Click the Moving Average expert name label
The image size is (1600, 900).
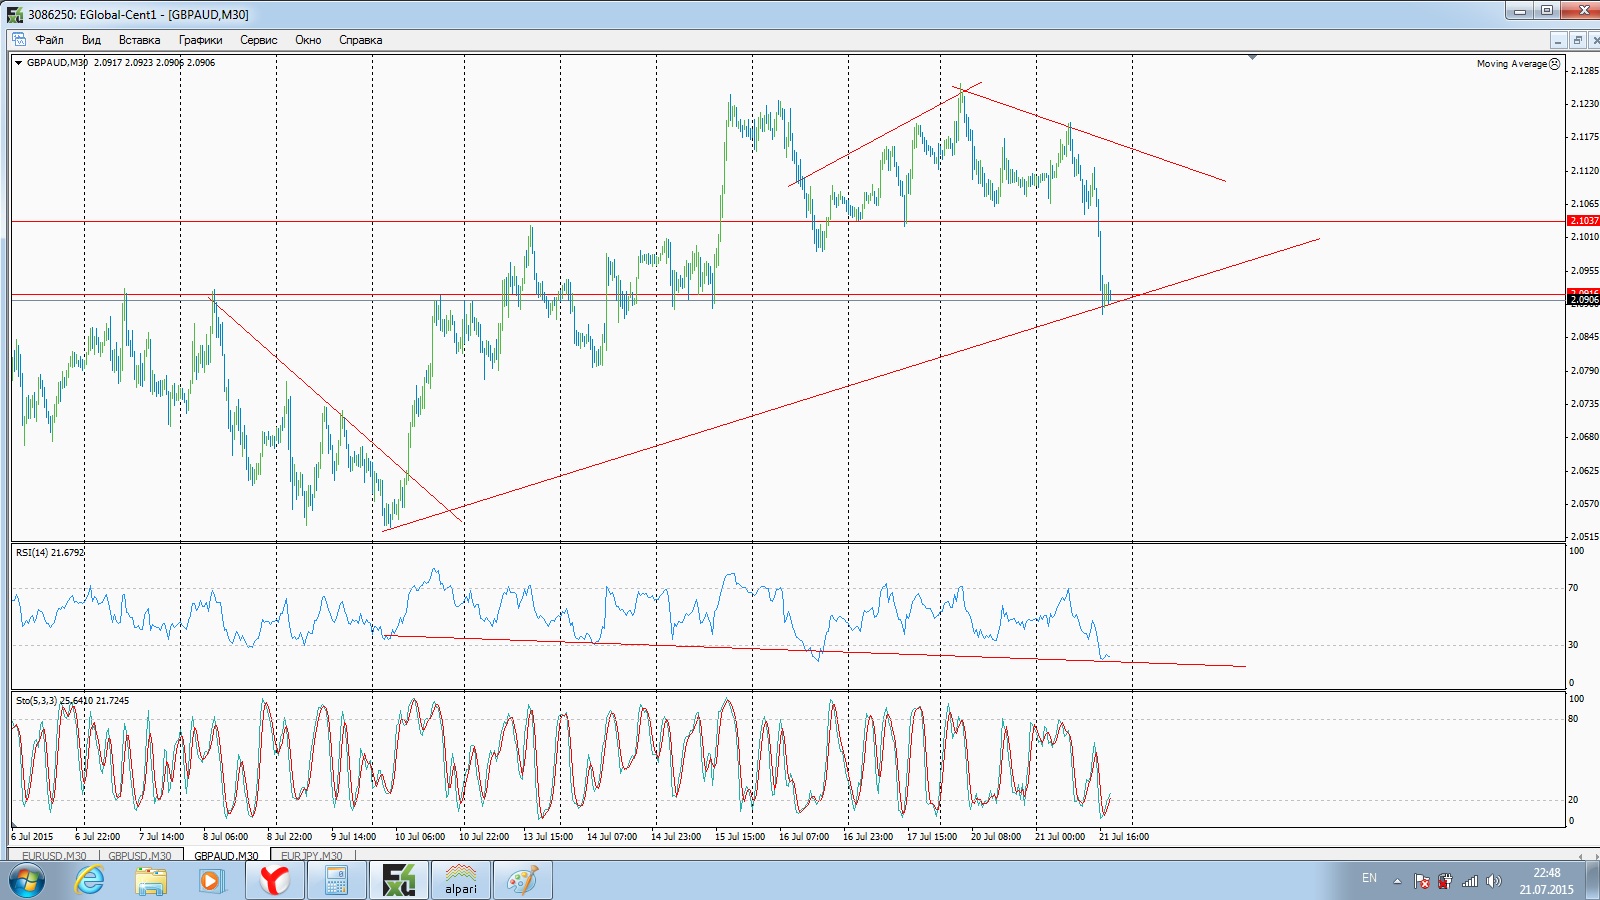1511,64
